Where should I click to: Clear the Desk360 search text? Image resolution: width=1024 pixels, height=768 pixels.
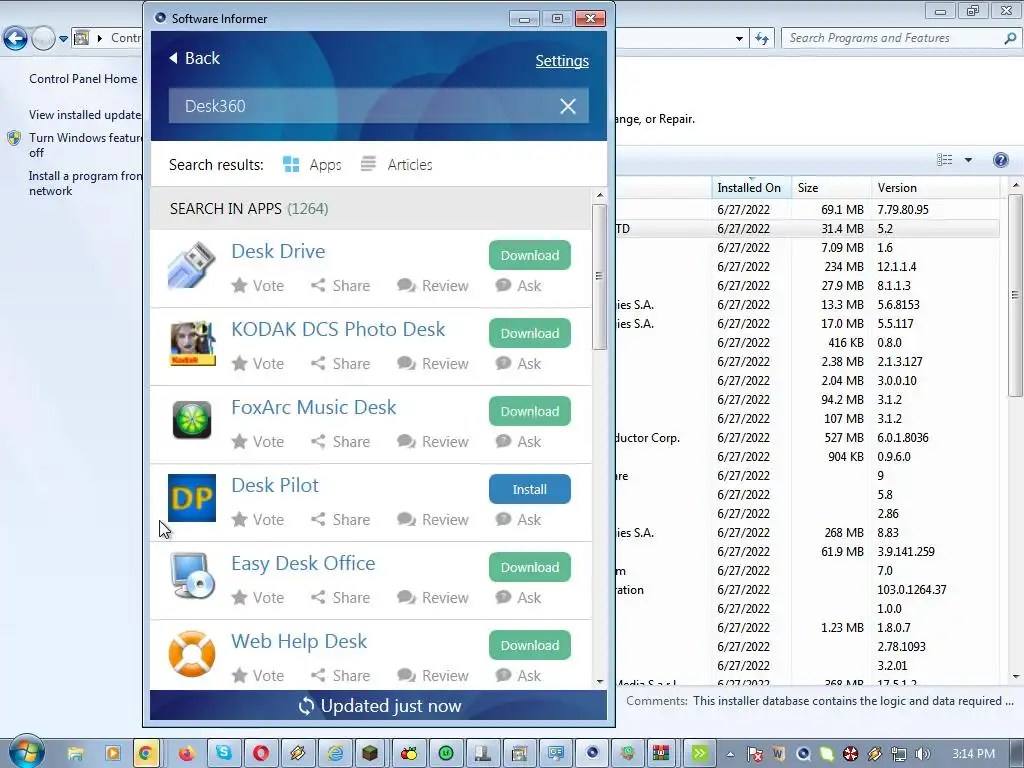click(x=568, y=106)
